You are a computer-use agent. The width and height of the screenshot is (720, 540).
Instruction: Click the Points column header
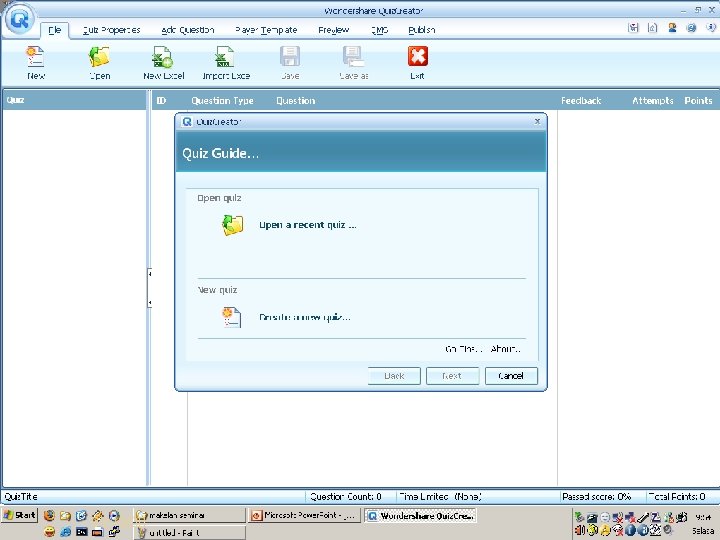(x=698, y=101)
